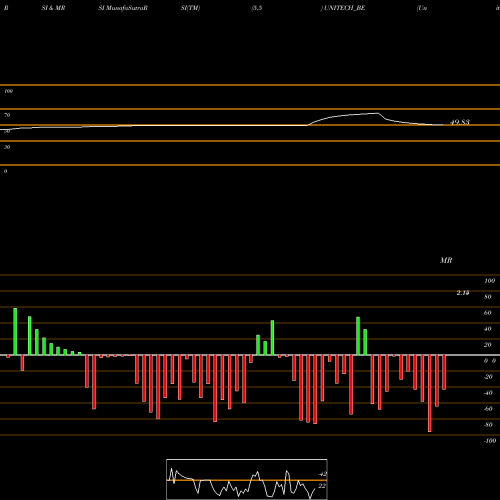The height and width of the screenshot is (500, 500).
Task: Click the 30 level label on RSI axis
Action: [7, 147]
